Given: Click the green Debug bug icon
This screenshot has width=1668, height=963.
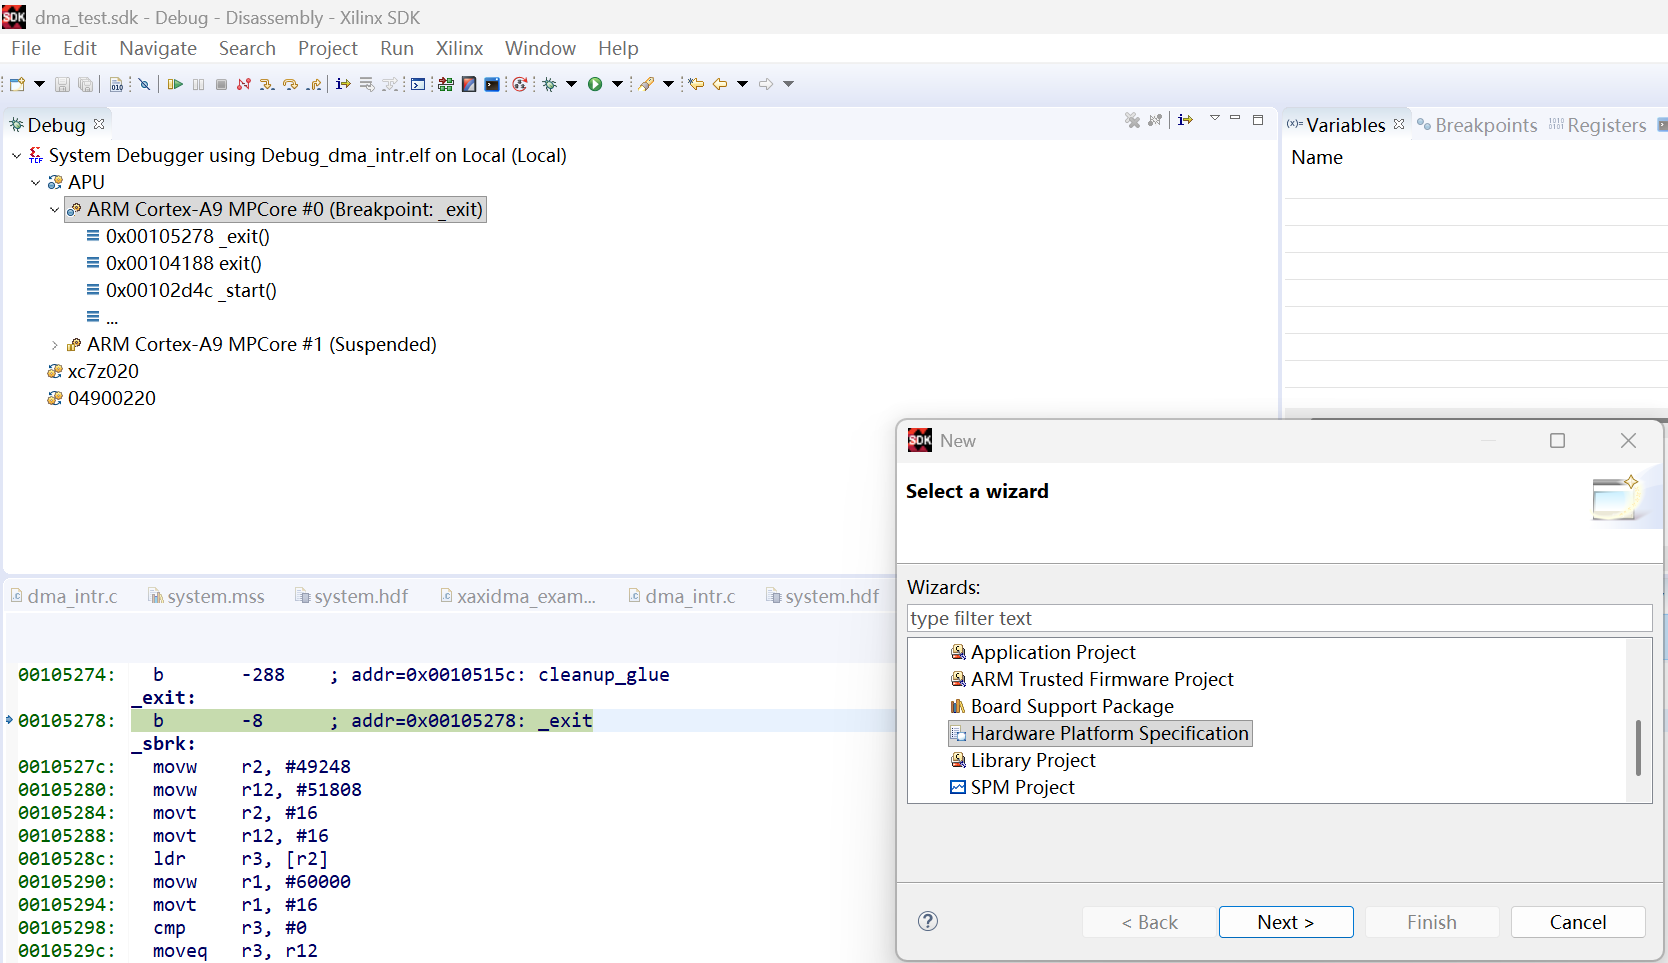Looking at the screenshot, I should 549,84.
